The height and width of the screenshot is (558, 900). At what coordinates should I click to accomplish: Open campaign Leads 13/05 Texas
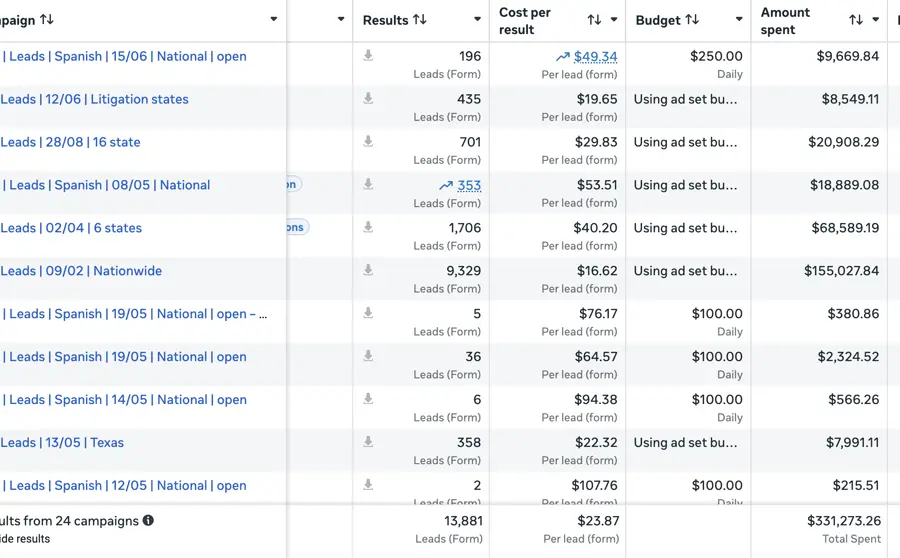[x=62, y=443]
